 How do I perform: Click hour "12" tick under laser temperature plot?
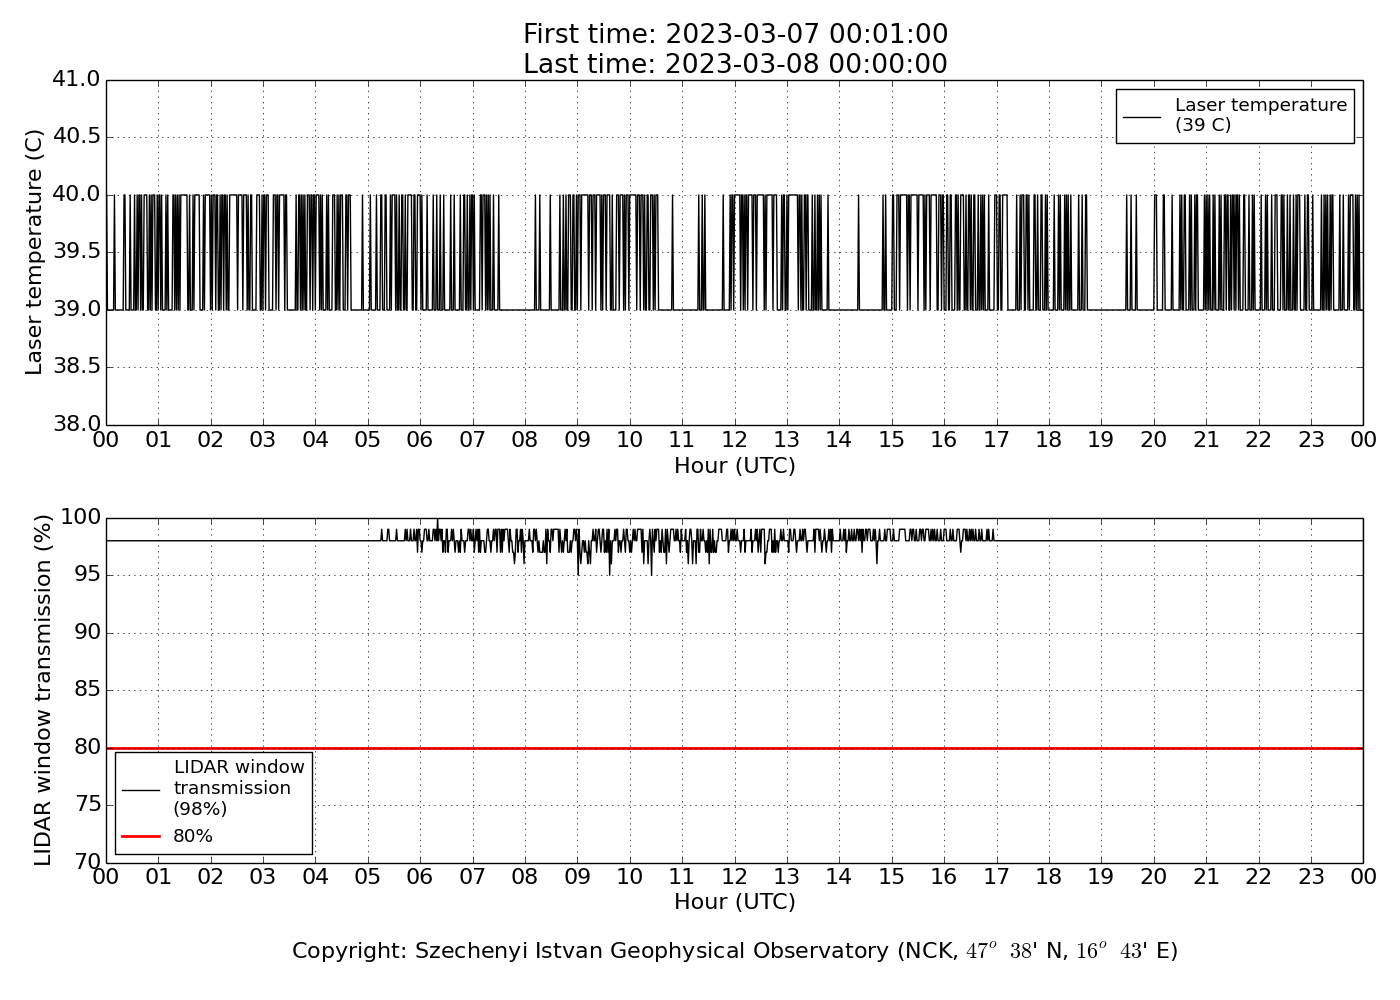coord(735,440)
